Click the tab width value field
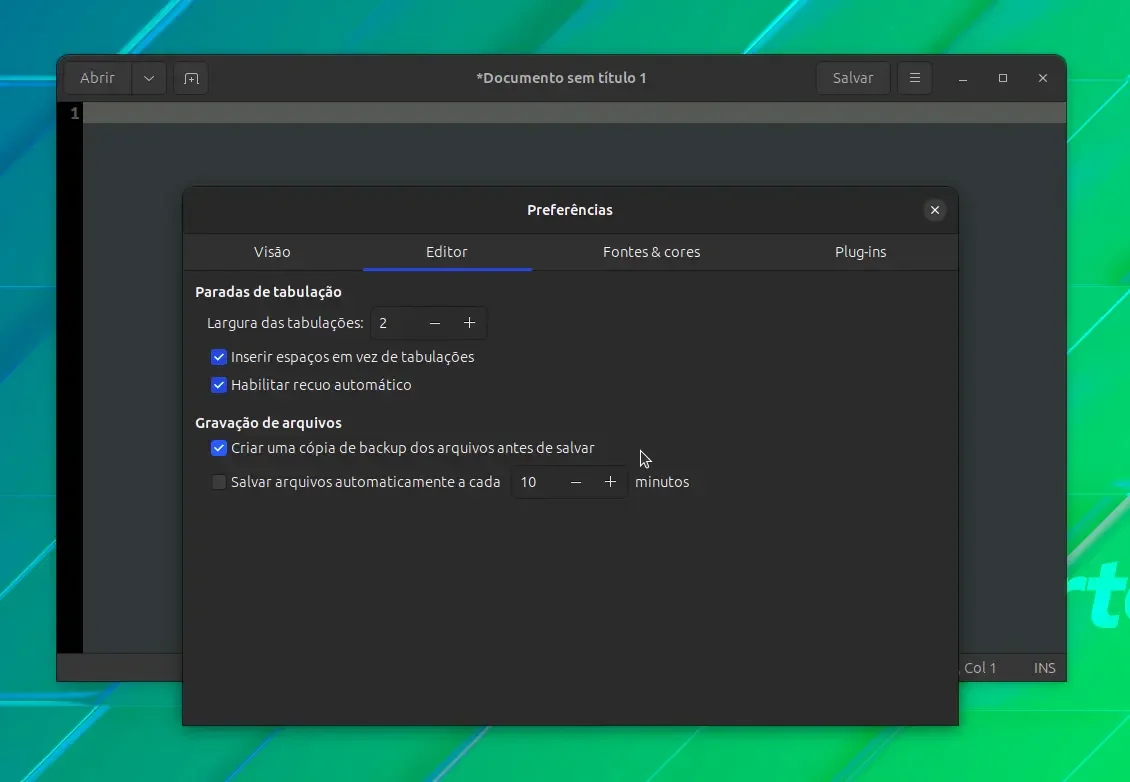 pyautogui.click(x=394, y=323)
